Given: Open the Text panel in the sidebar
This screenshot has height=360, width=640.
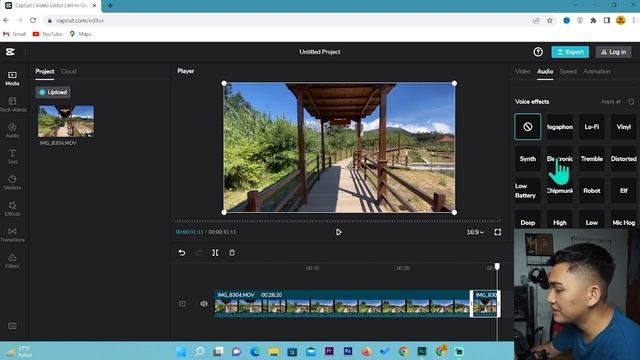Looking at the screenshot, I should [x=12, y=157].
